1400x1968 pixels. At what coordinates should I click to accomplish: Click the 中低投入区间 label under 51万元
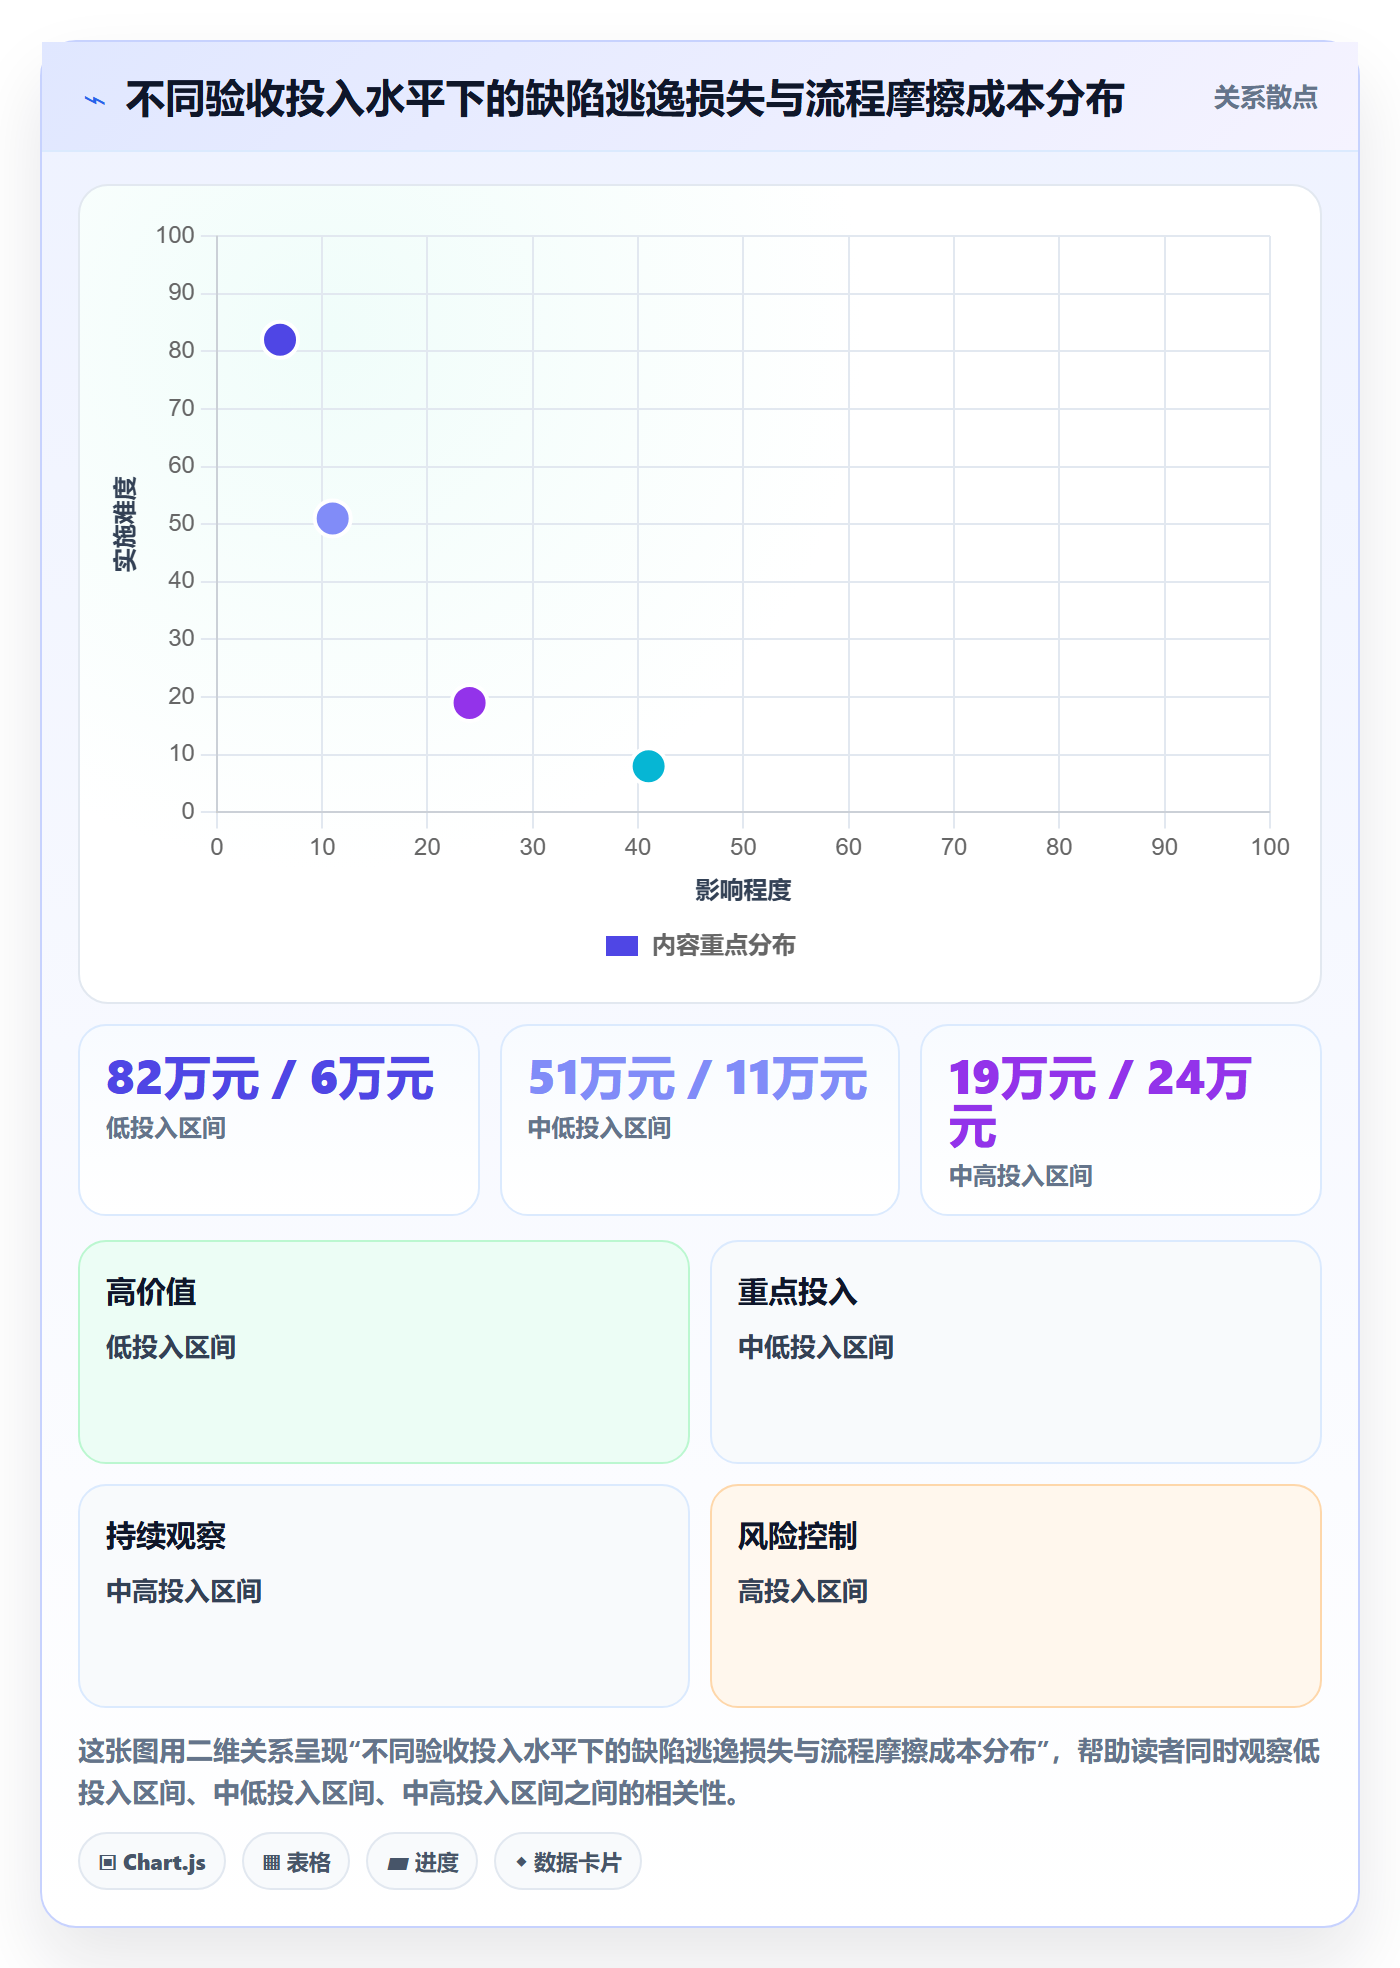click(x=599, y=1128)
